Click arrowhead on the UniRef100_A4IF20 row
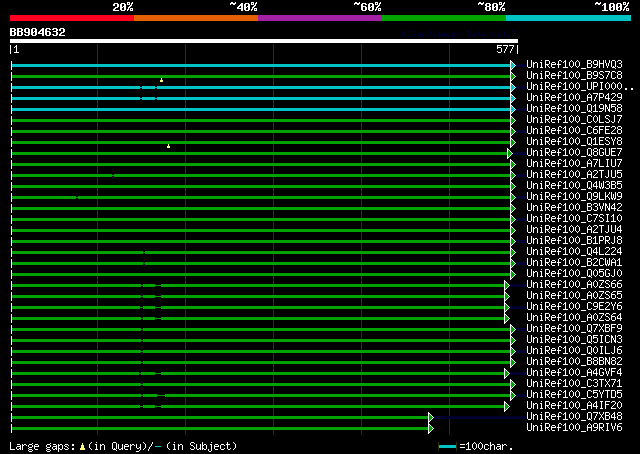Viewport: 640px width, 454px height. (x=508, y=406)
